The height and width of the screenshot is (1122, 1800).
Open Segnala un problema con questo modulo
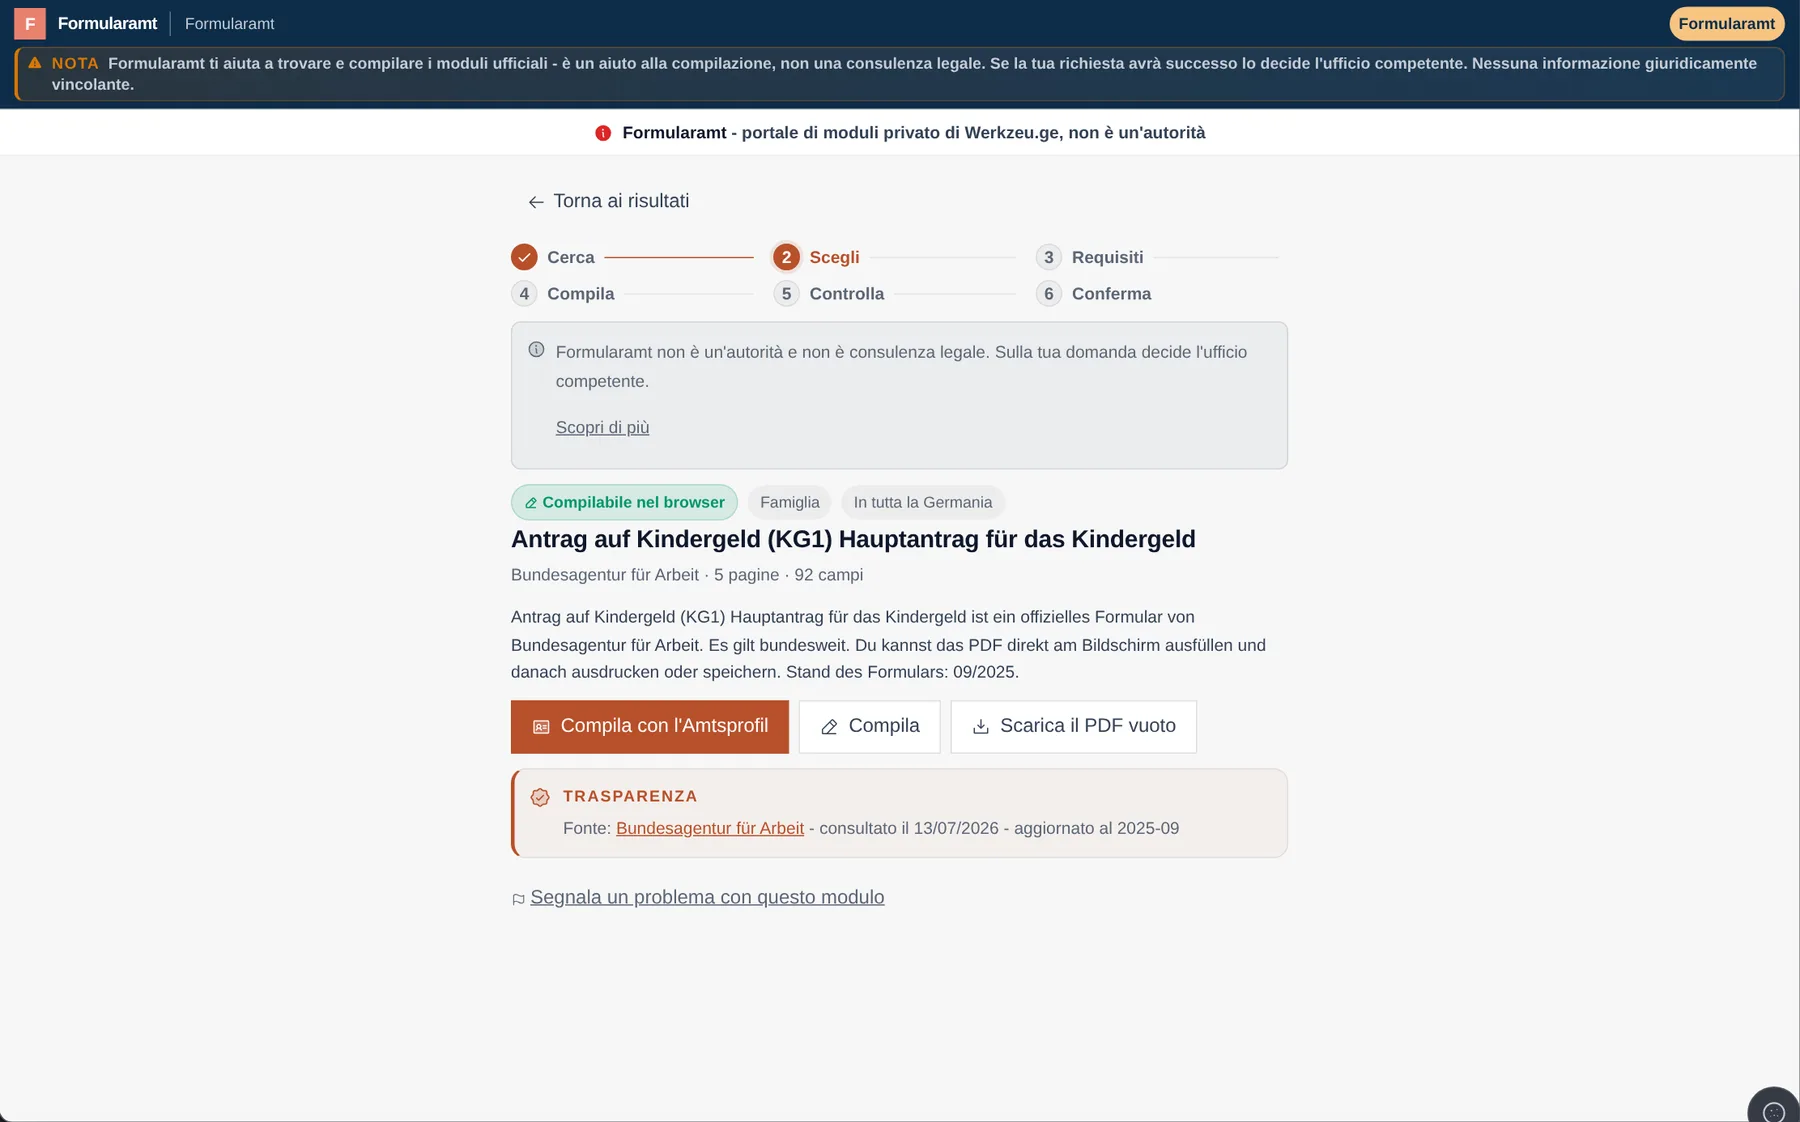point(707,897)
